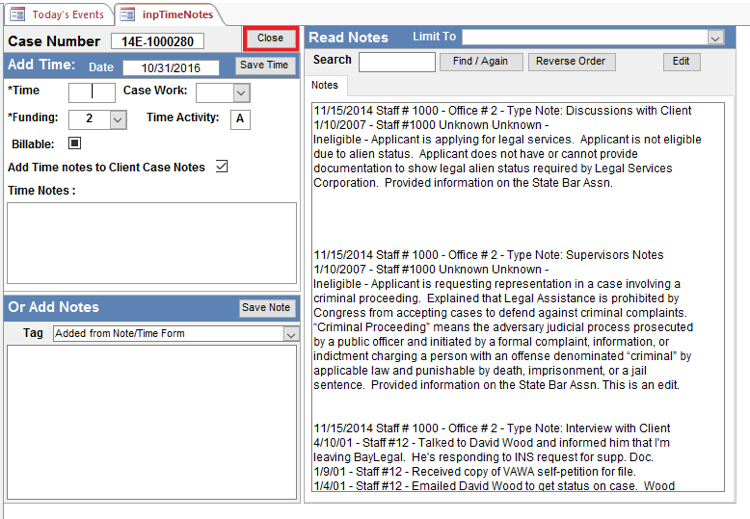Open the Case Work dropdown

240,93
